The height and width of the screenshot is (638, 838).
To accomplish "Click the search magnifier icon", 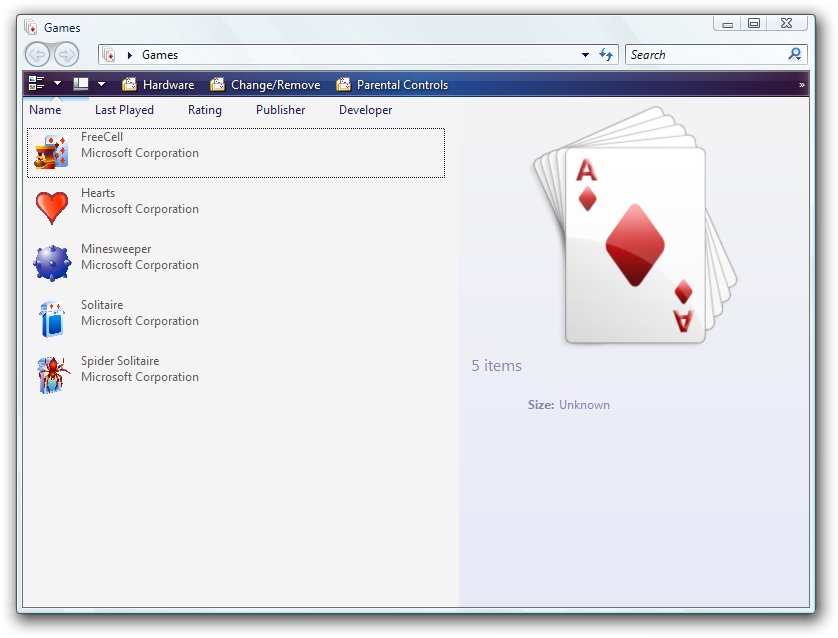I will pyautogui.click(x=795, y=55).
